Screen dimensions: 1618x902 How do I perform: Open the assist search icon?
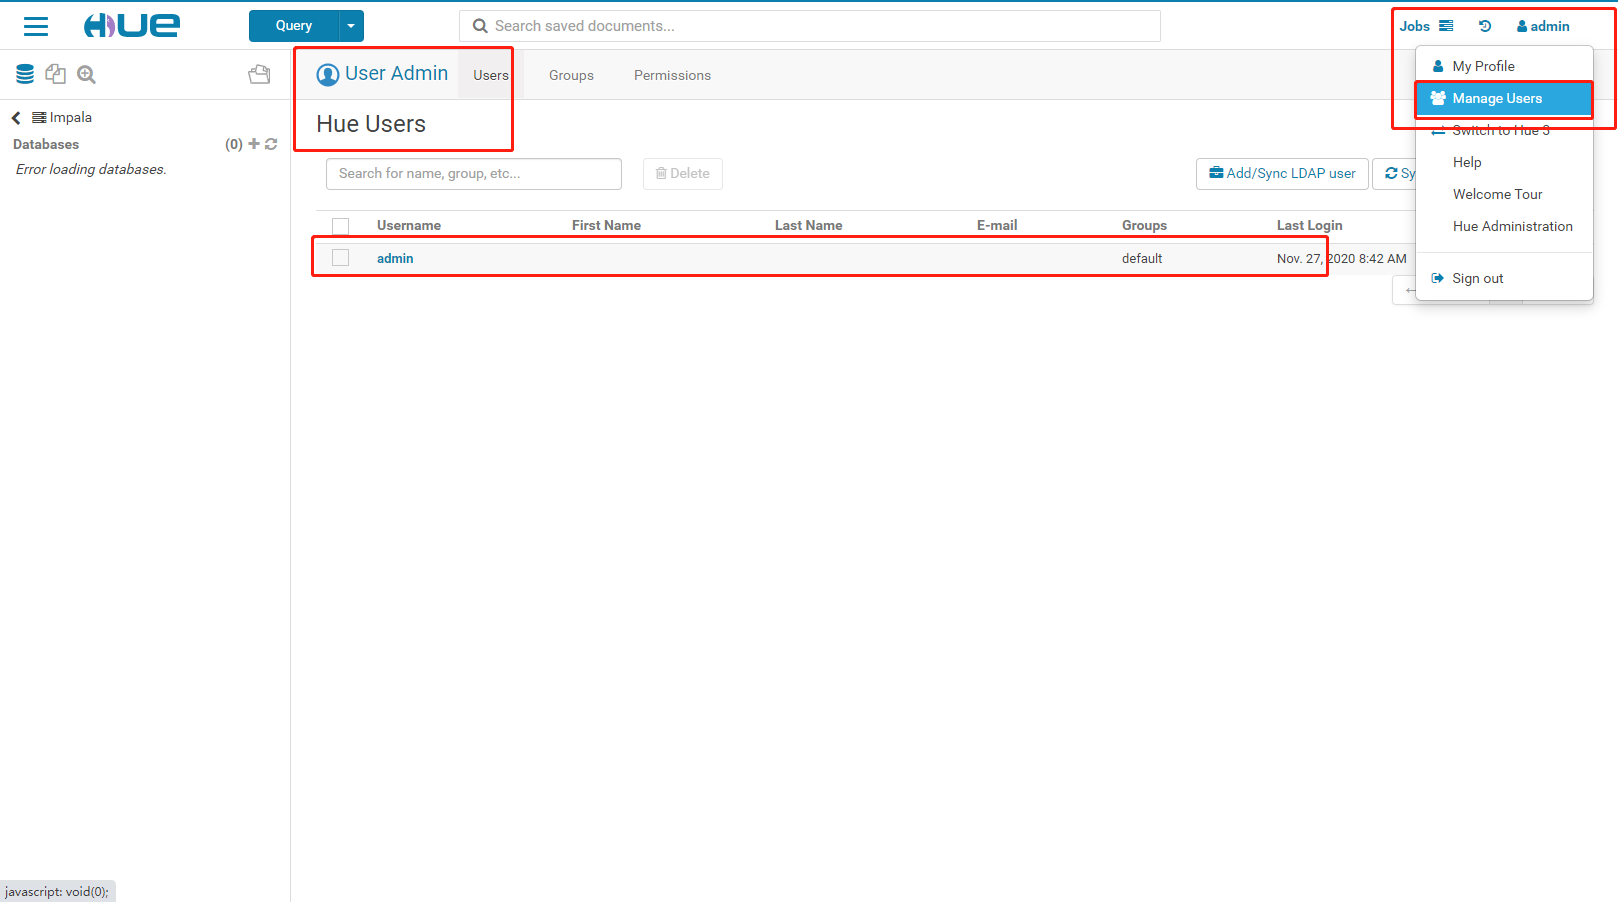(87, 74)
